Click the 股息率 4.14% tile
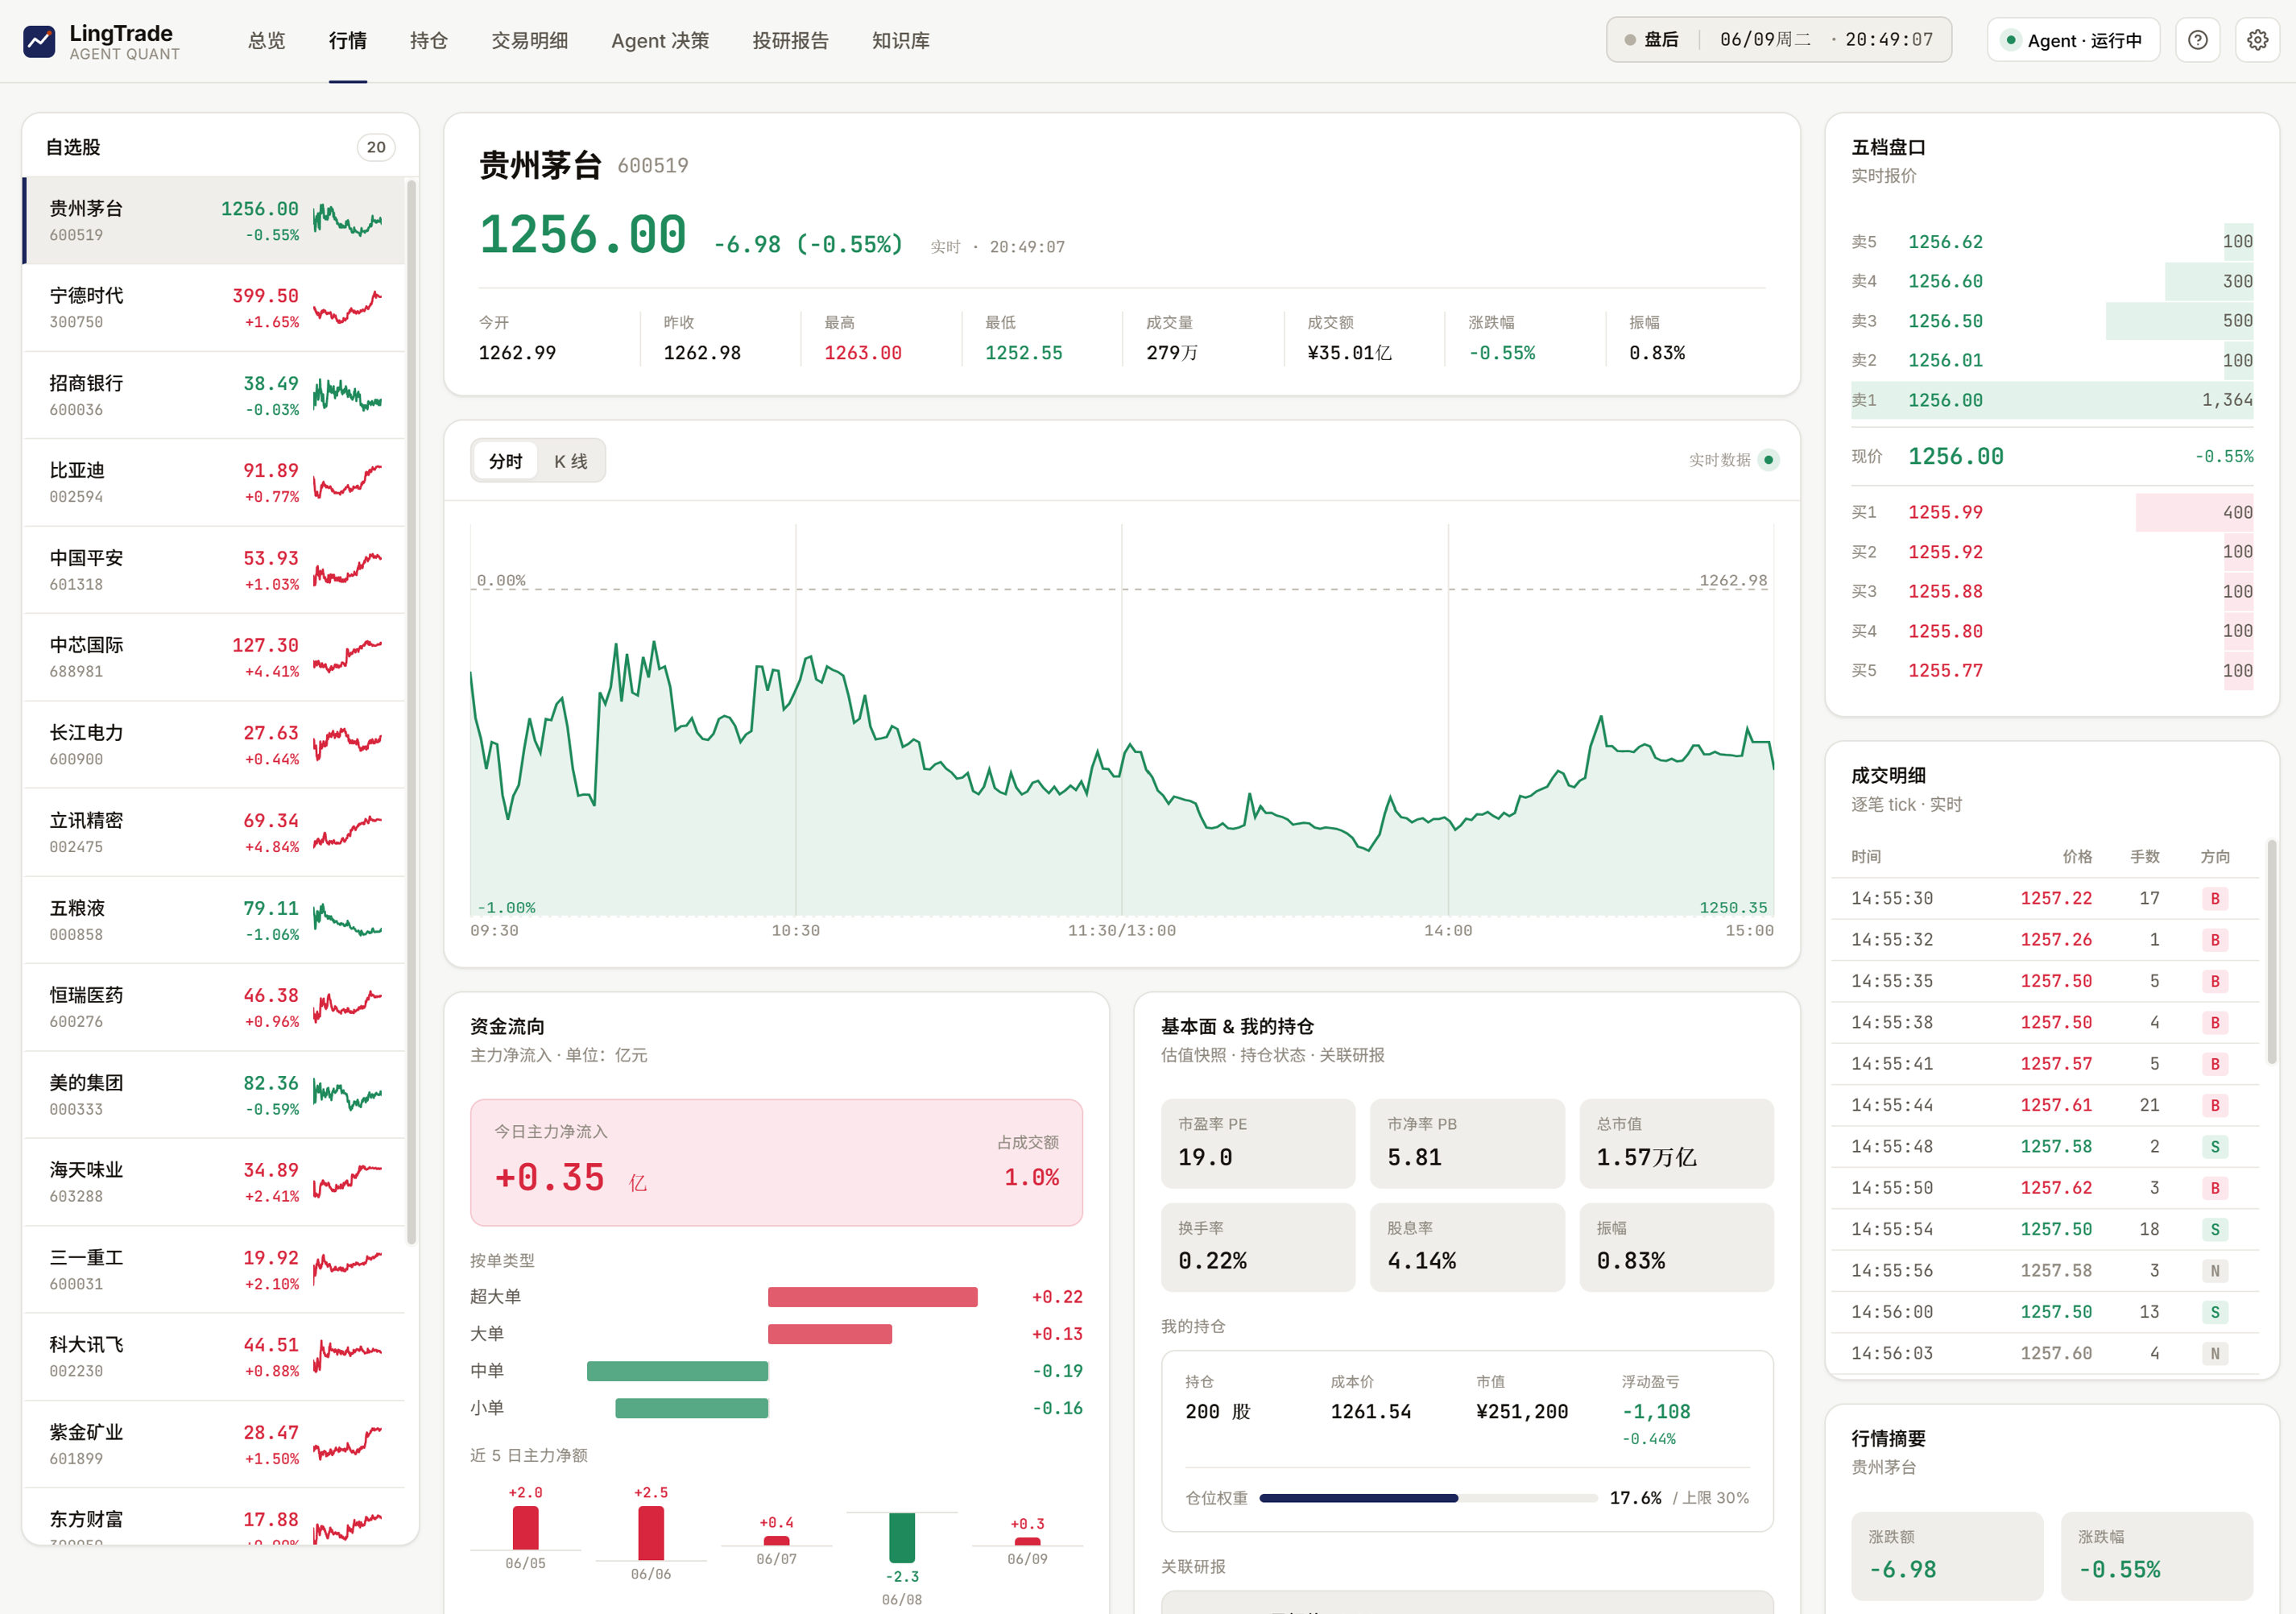The width and height of the screenshot is (2296, 1614). 1466,1247
